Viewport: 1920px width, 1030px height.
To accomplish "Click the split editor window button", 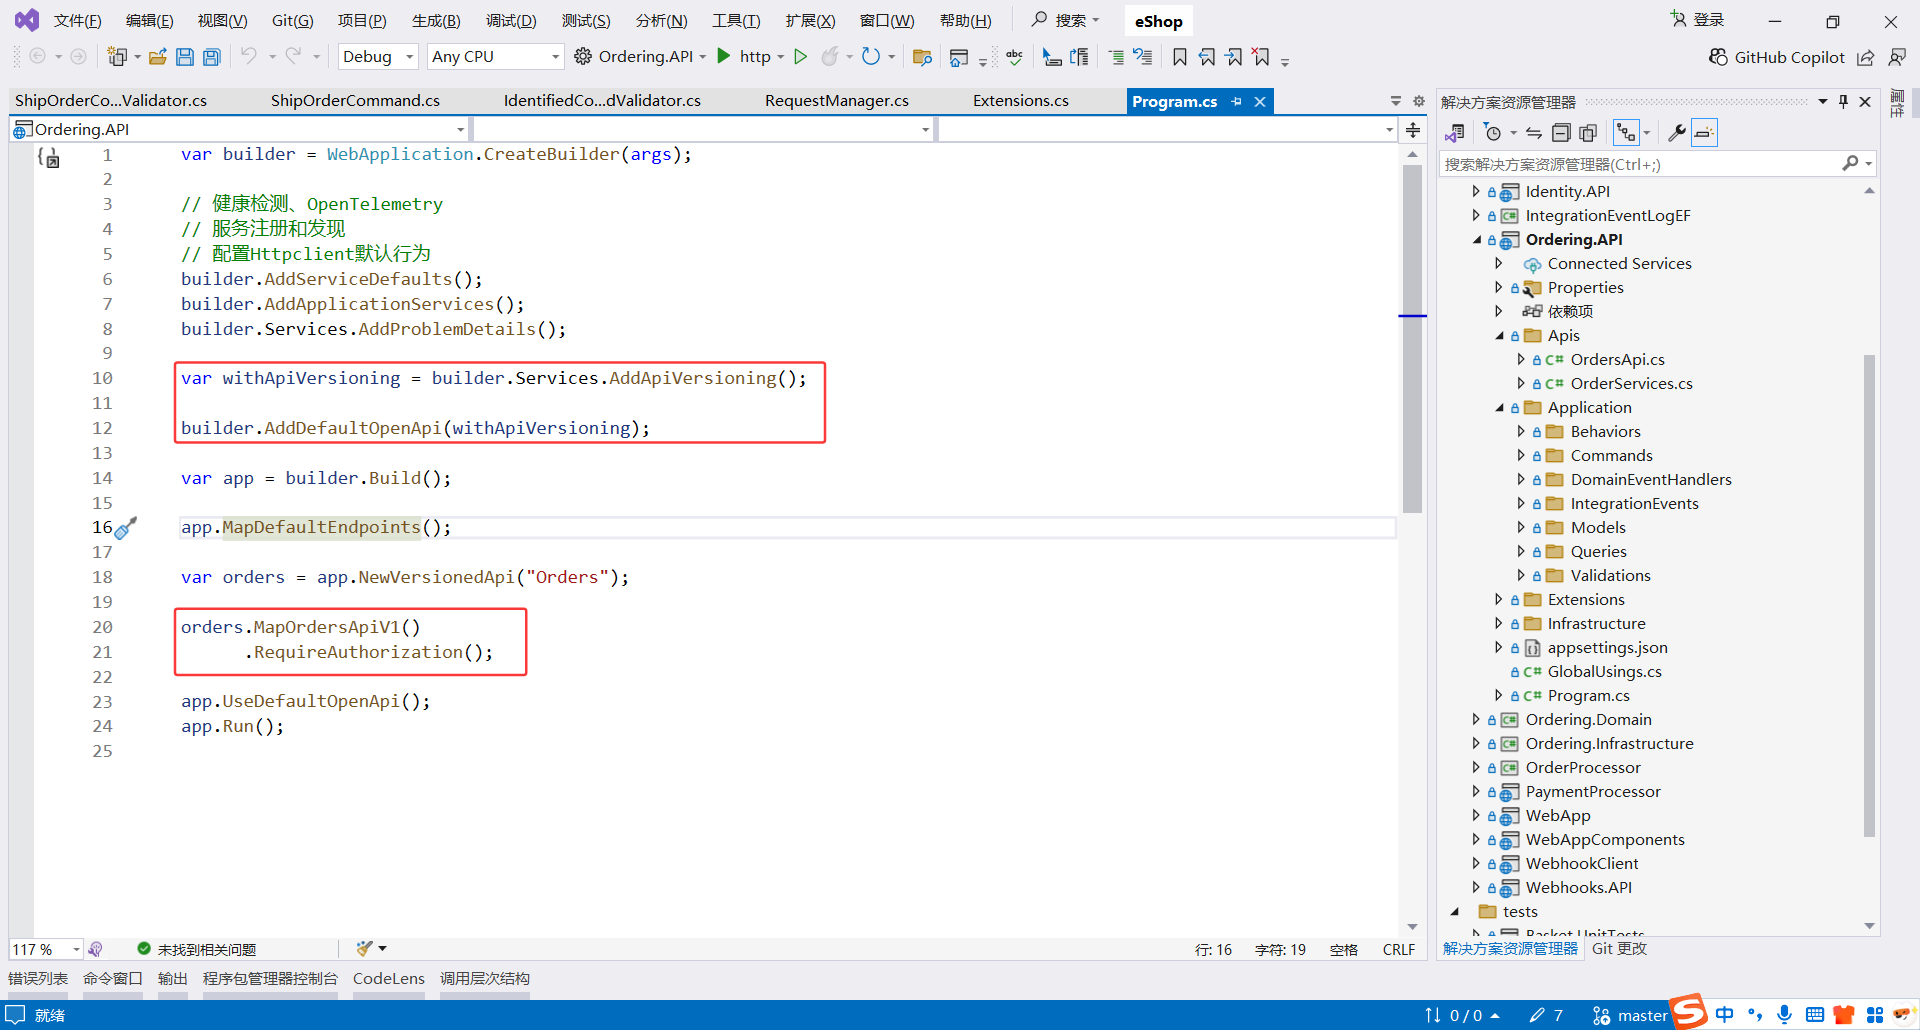I will coord(1413,129).
